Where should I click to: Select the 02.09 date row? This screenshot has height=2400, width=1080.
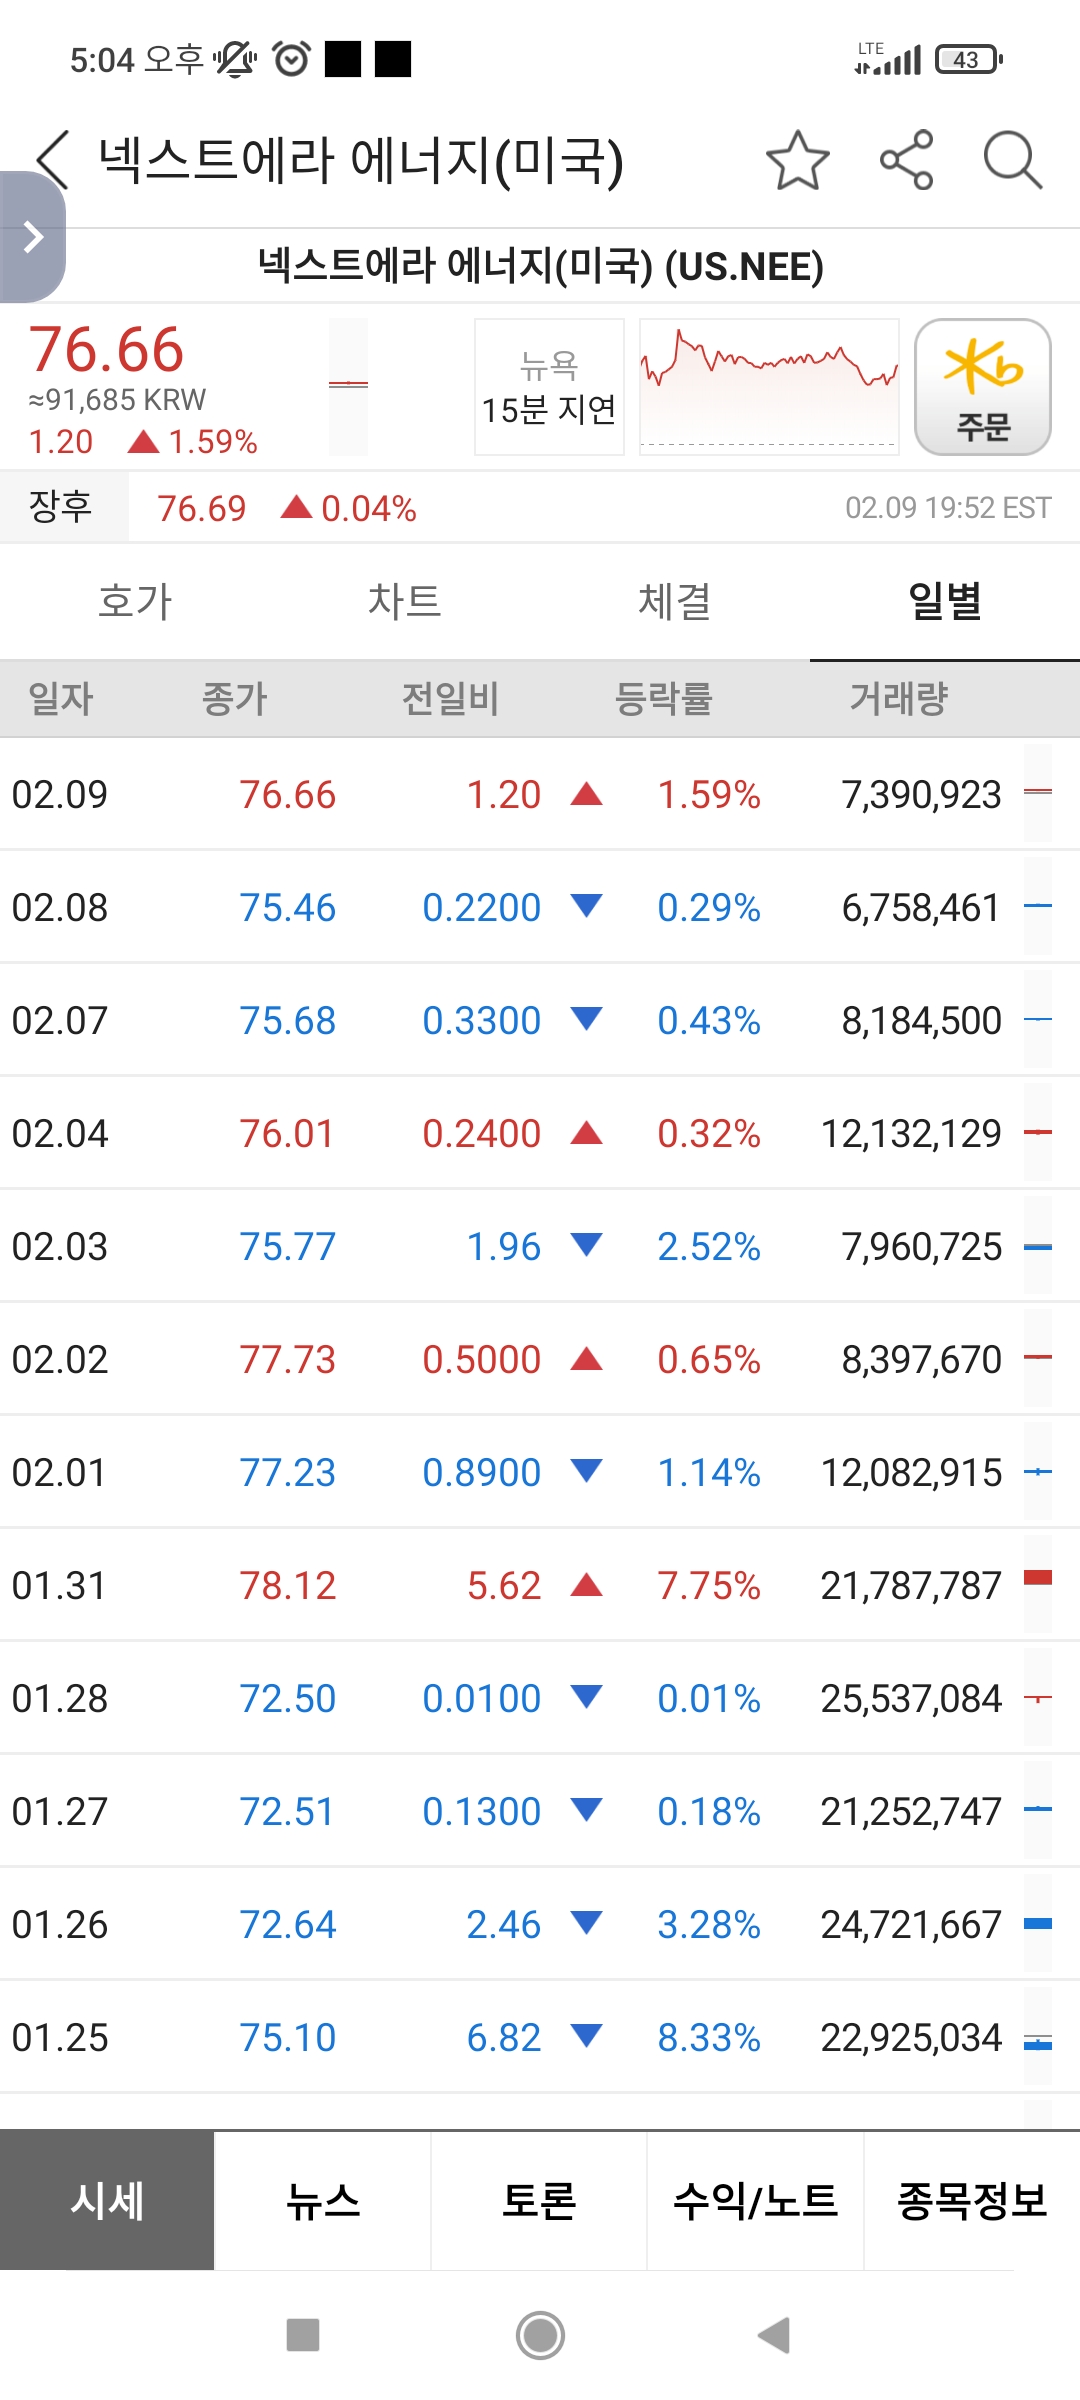(540, 794)
